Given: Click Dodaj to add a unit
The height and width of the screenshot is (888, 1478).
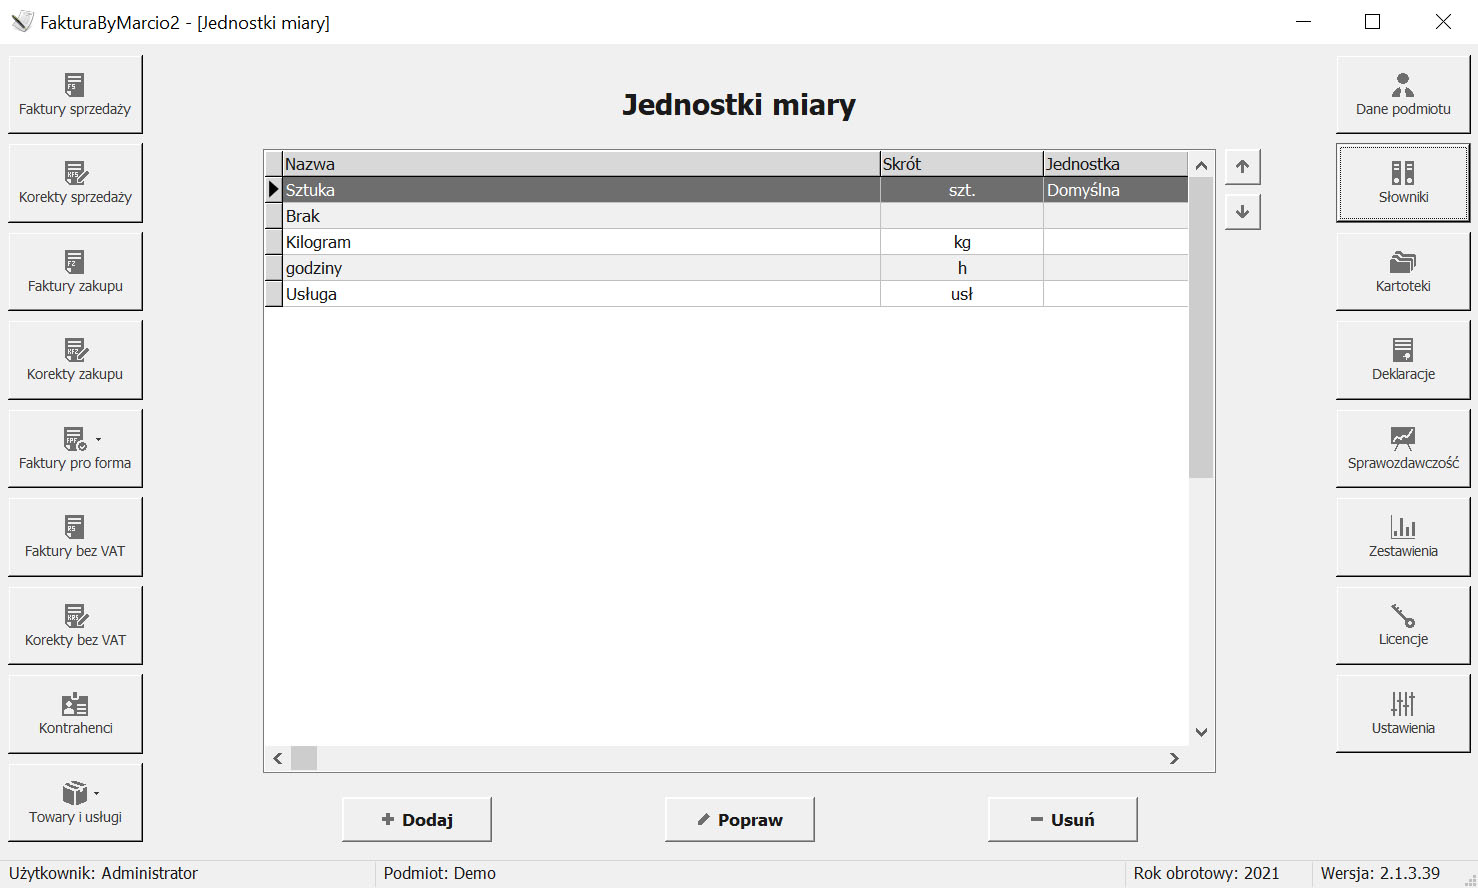Looking at the screenshot, I should 417,819.
